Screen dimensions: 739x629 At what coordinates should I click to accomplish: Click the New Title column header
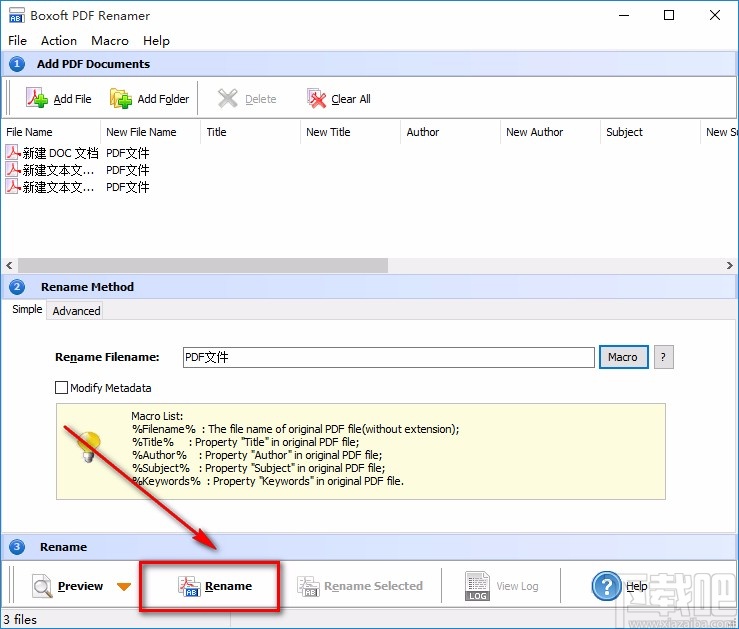(350, 132)
